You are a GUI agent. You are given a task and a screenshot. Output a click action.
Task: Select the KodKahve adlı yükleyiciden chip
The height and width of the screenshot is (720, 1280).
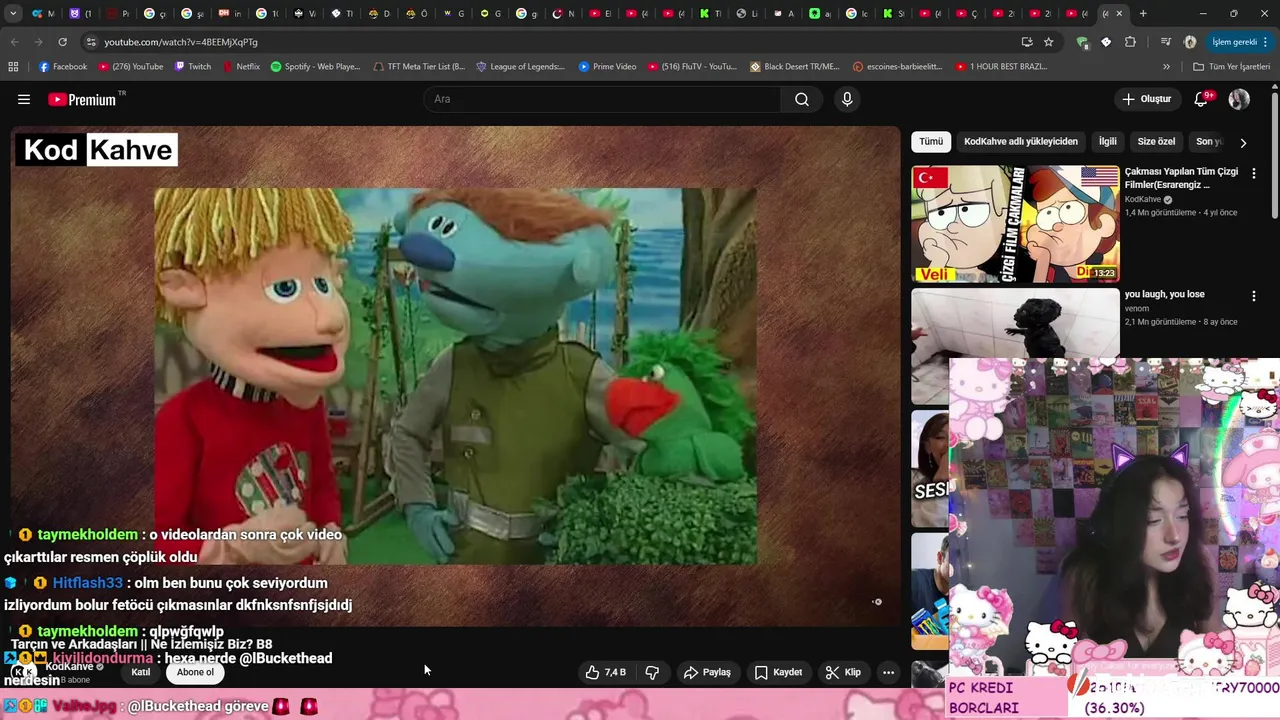point(1021,142)
